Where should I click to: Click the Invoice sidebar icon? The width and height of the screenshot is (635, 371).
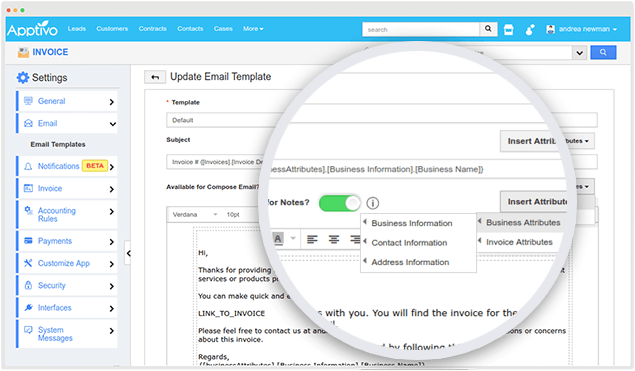[x=28, y=188]
